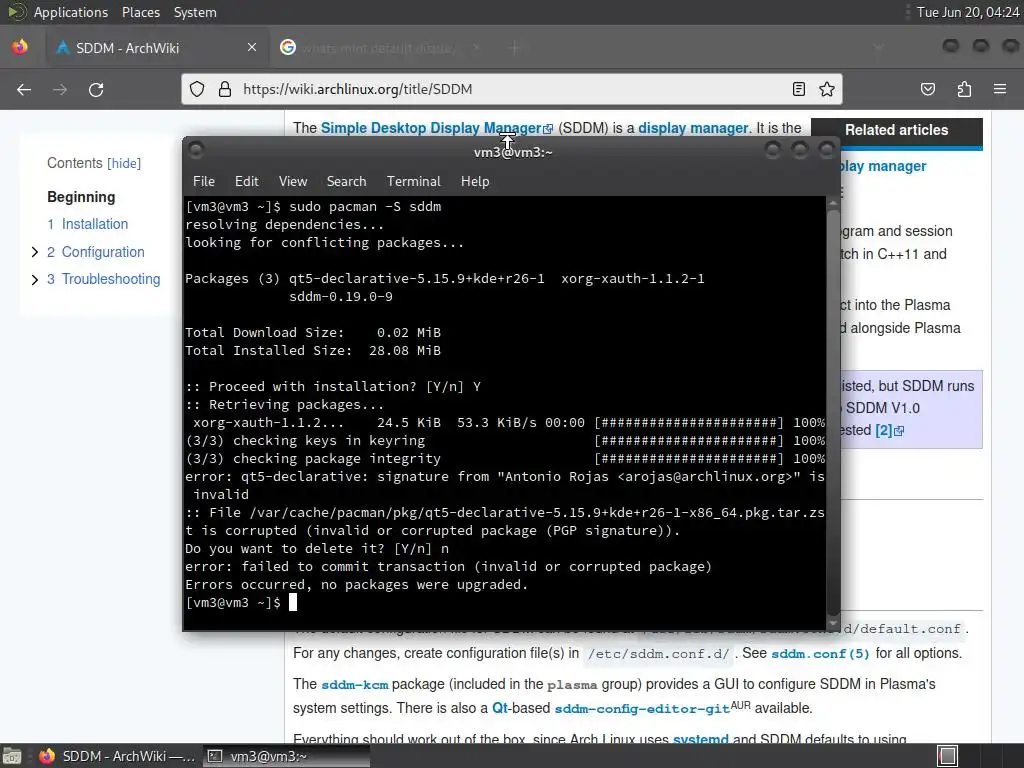Click the Firefox forward arrow
The width and height of the screenshot is (1024, 768).
click(60, 89)
